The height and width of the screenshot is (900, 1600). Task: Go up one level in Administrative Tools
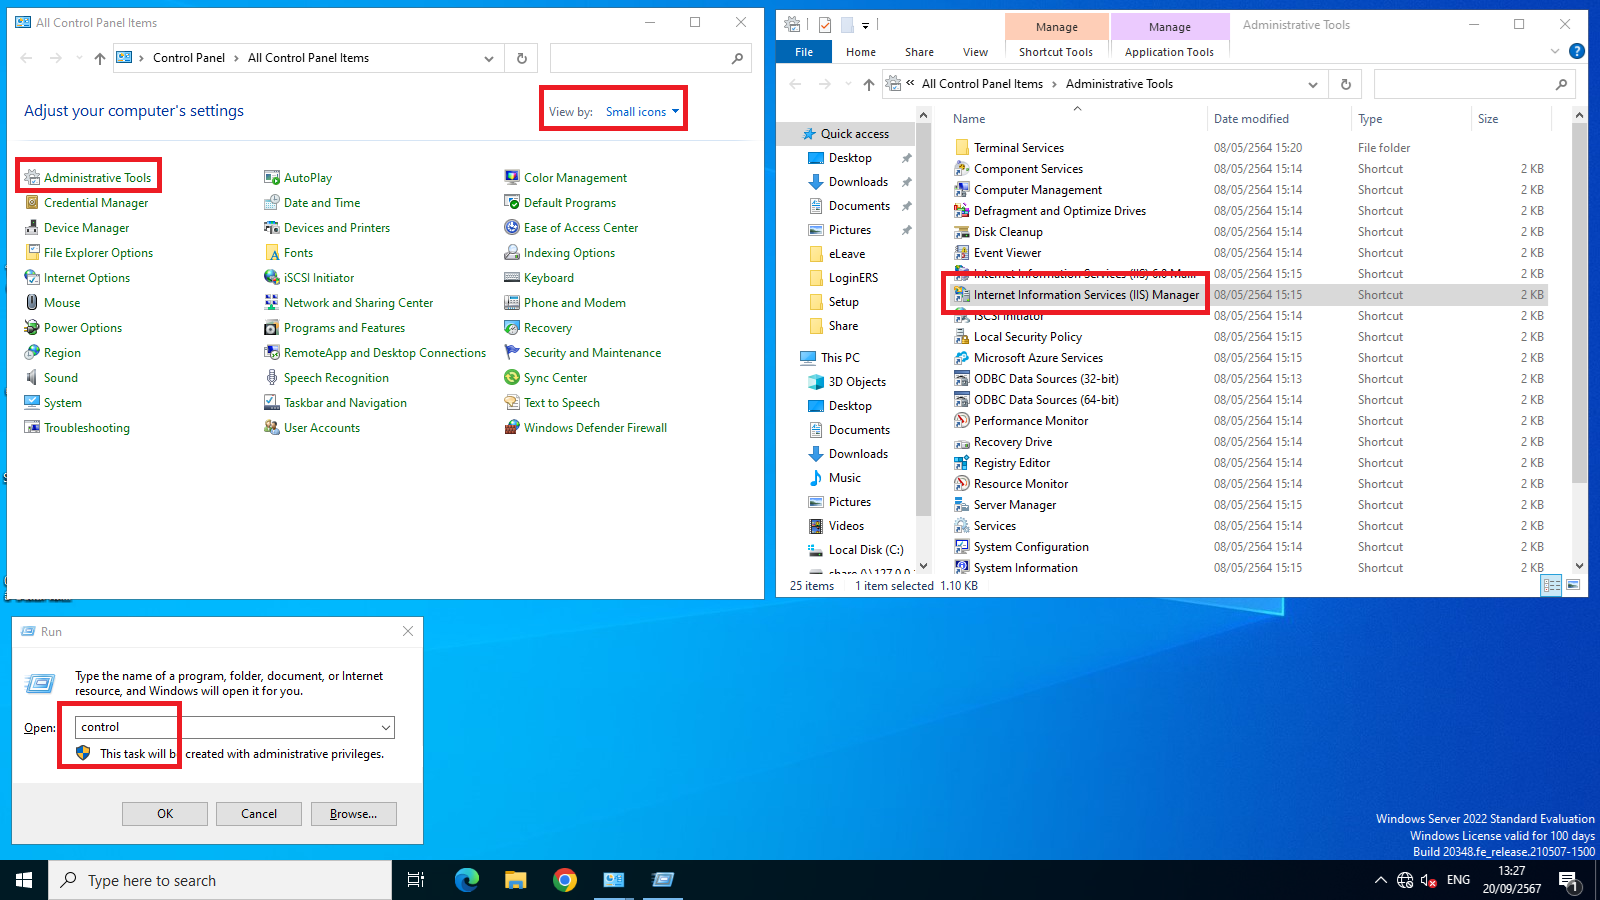click(869, 84)
